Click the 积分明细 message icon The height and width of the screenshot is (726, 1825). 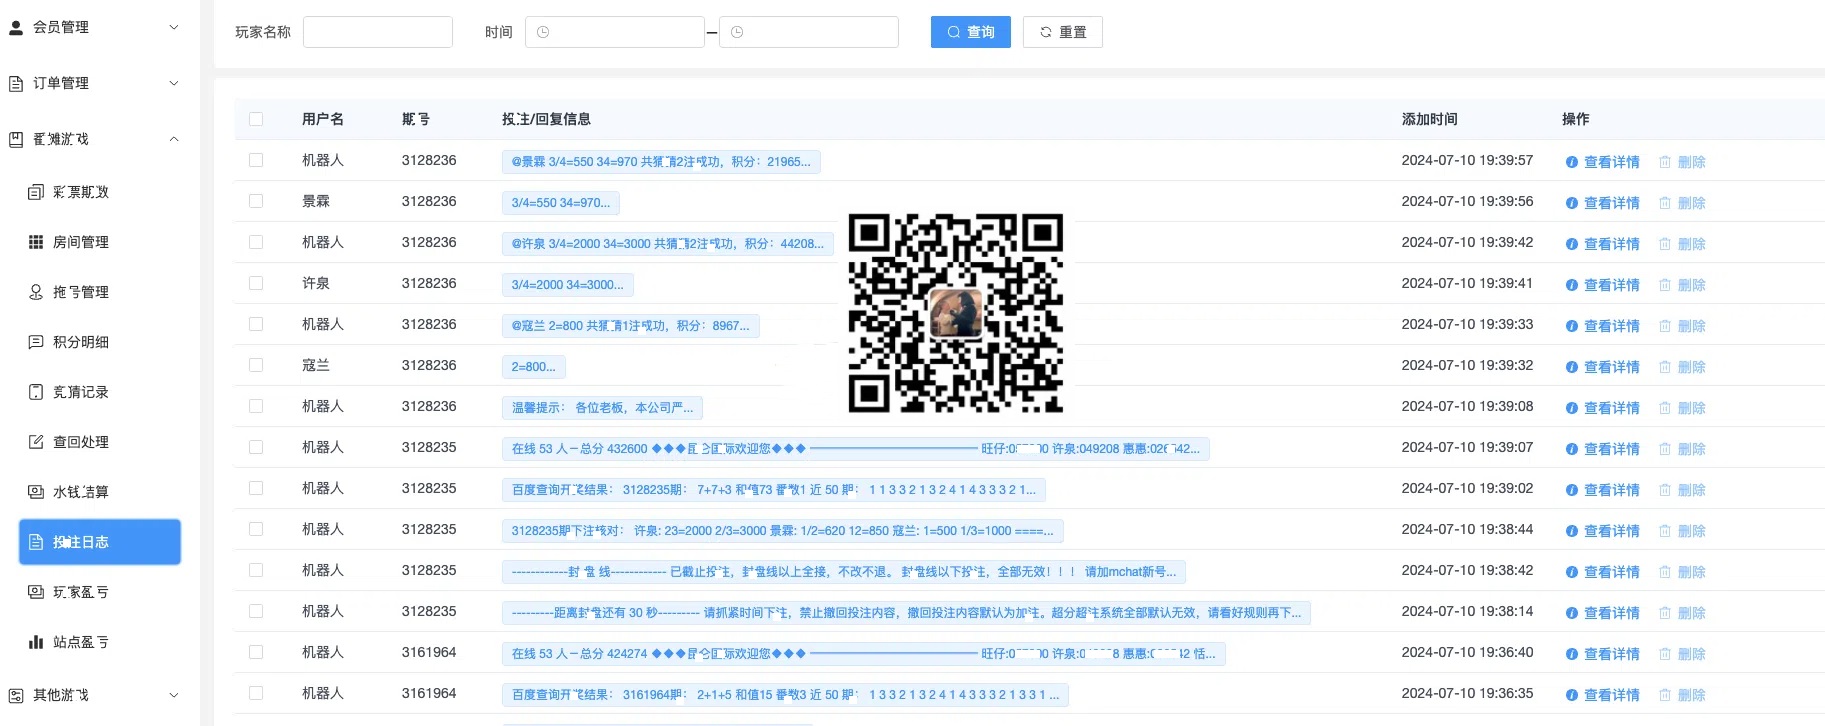tap(36, 342)
